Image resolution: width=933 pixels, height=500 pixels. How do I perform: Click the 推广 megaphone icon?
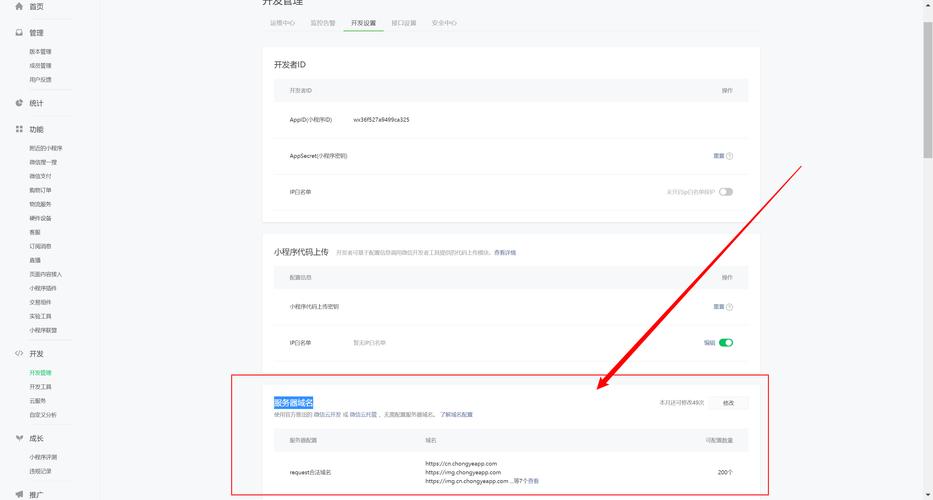[x=19, y=494]
